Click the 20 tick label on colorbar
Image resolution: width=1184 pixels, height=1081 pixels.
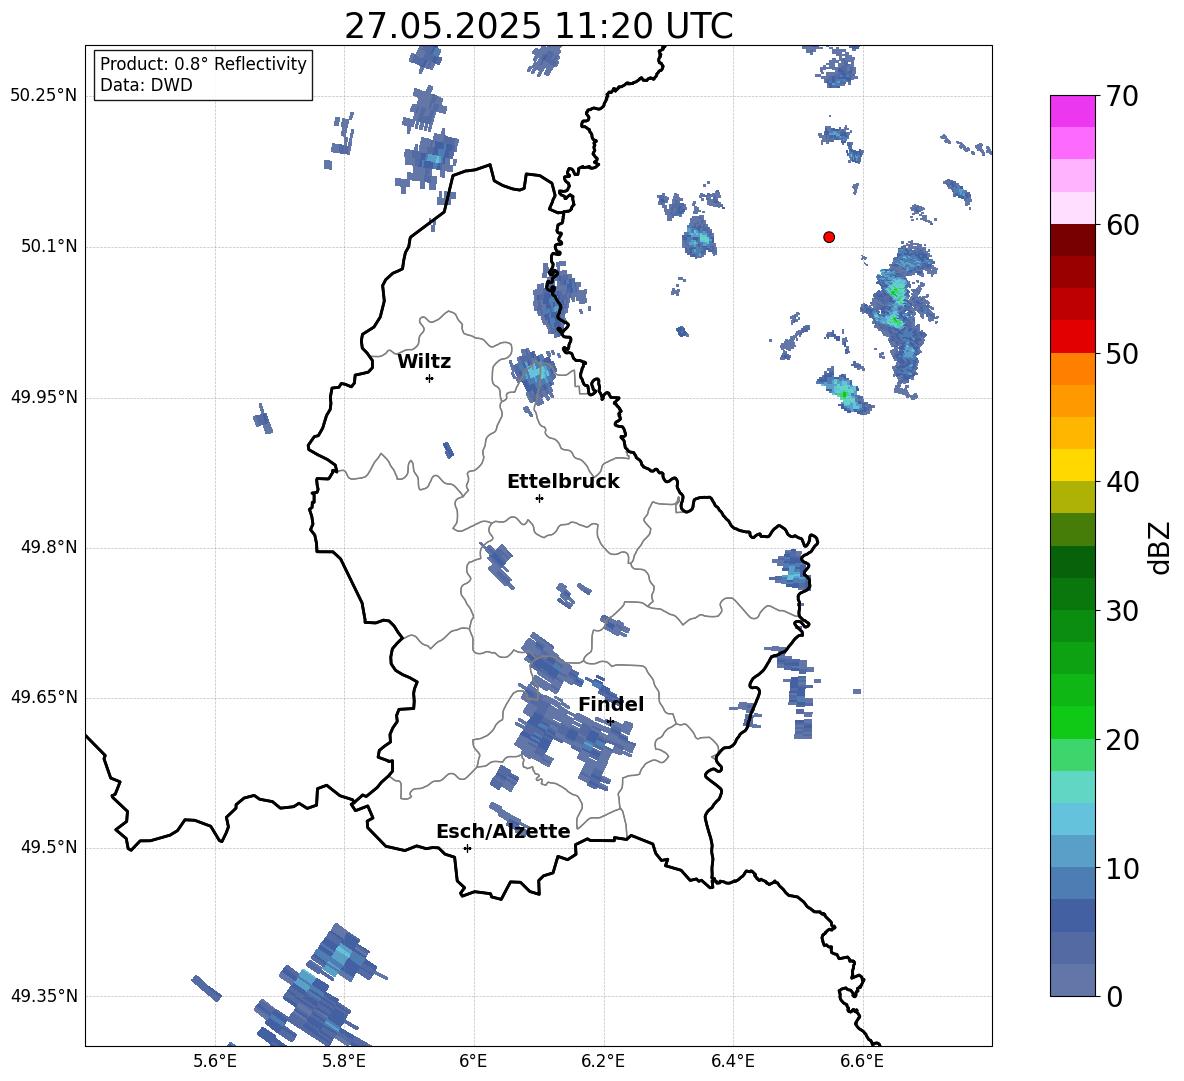tap(1122, 740)
